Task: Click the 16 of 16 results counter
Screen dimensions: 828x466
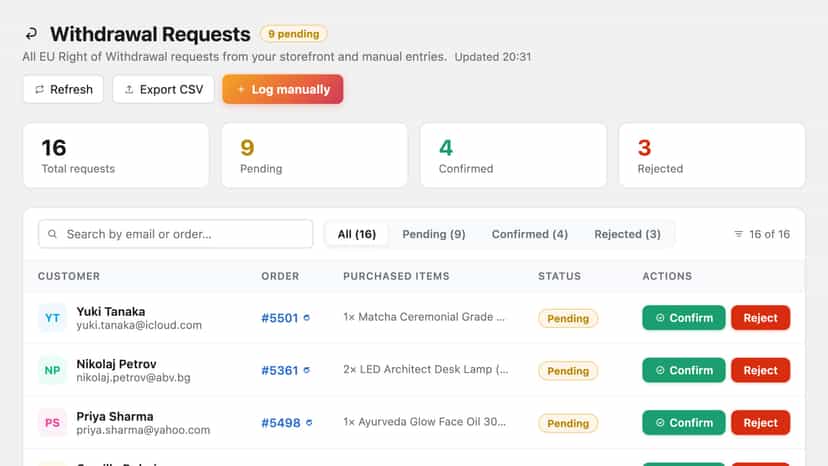Action: pyautogui.click(x=769, y=234)
